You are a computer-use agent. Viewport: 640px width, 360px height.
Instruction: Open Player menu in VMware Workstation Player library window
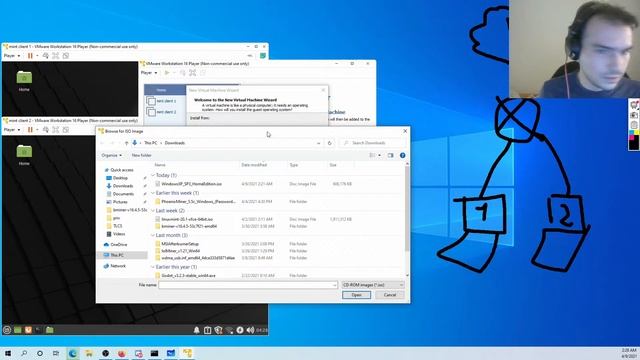(x=149, y=73)
